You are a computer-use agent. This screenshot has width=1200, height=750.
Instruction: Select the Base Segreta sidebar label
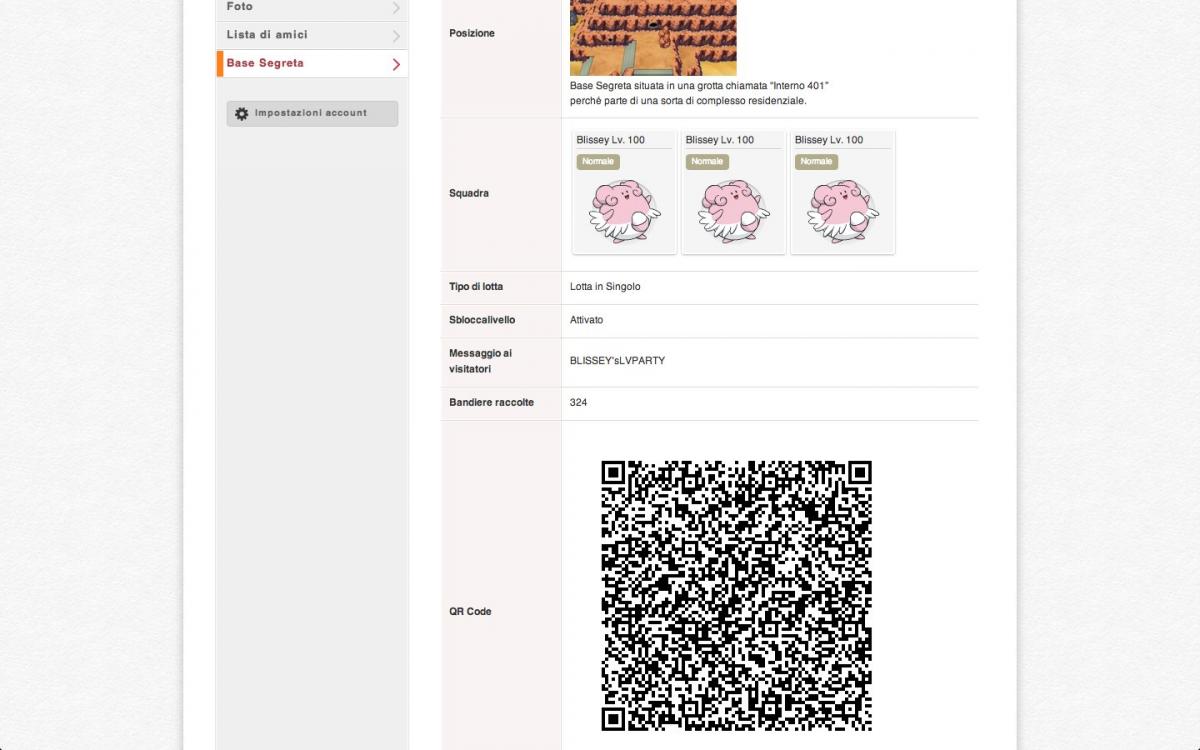click(265, 63)
